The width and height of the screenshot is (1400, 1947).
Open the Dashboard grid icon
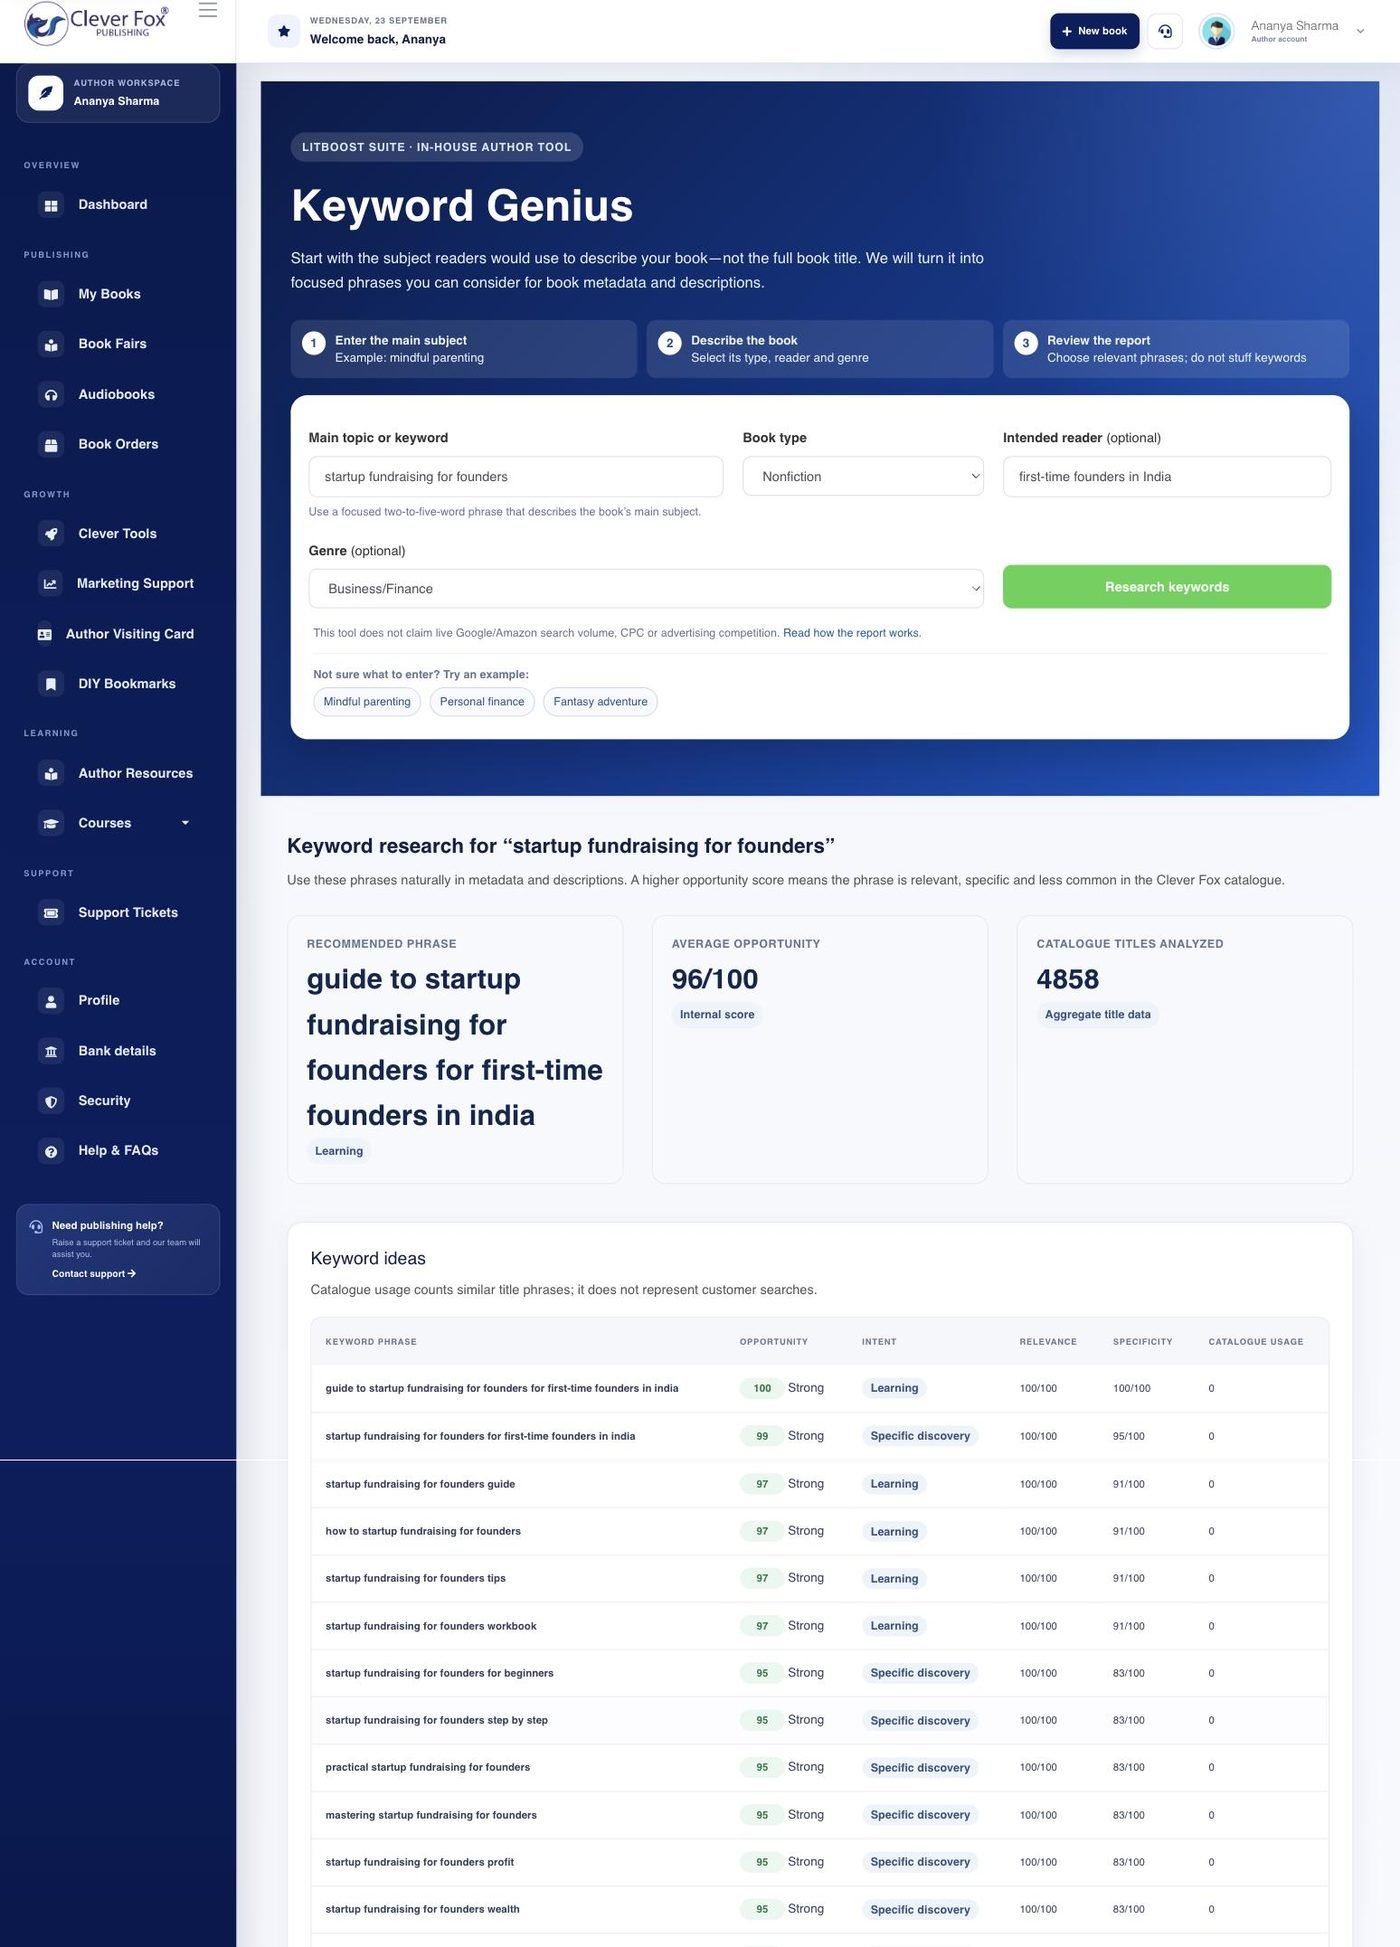point(51,205)
